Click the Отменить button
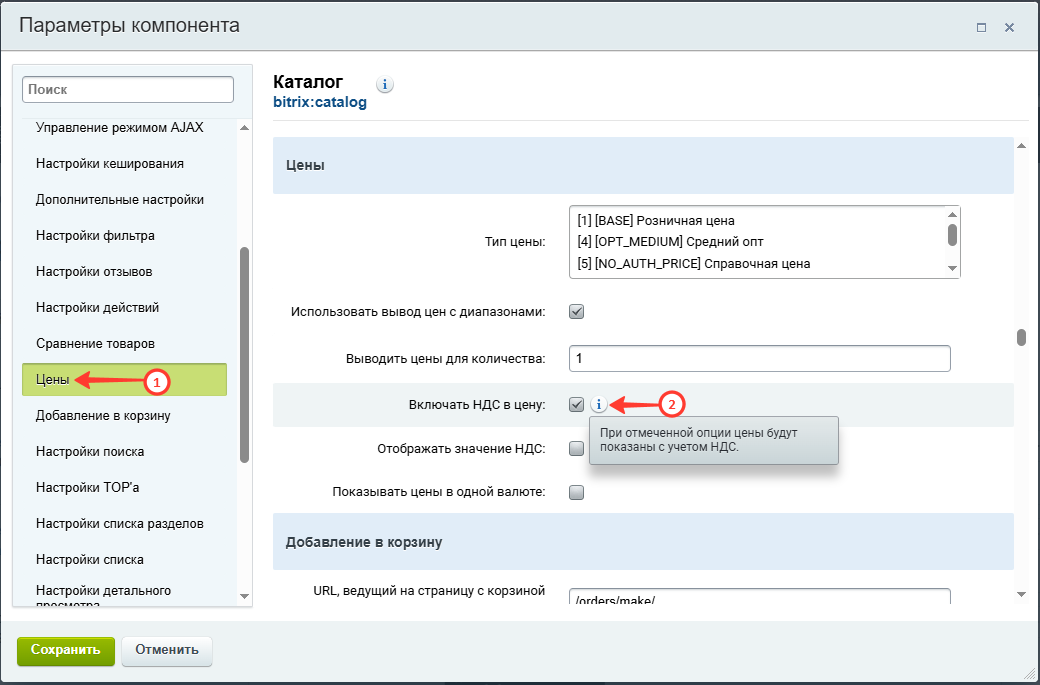The width and height of the screenshot is (1040, 685). [x=166, y=650]
